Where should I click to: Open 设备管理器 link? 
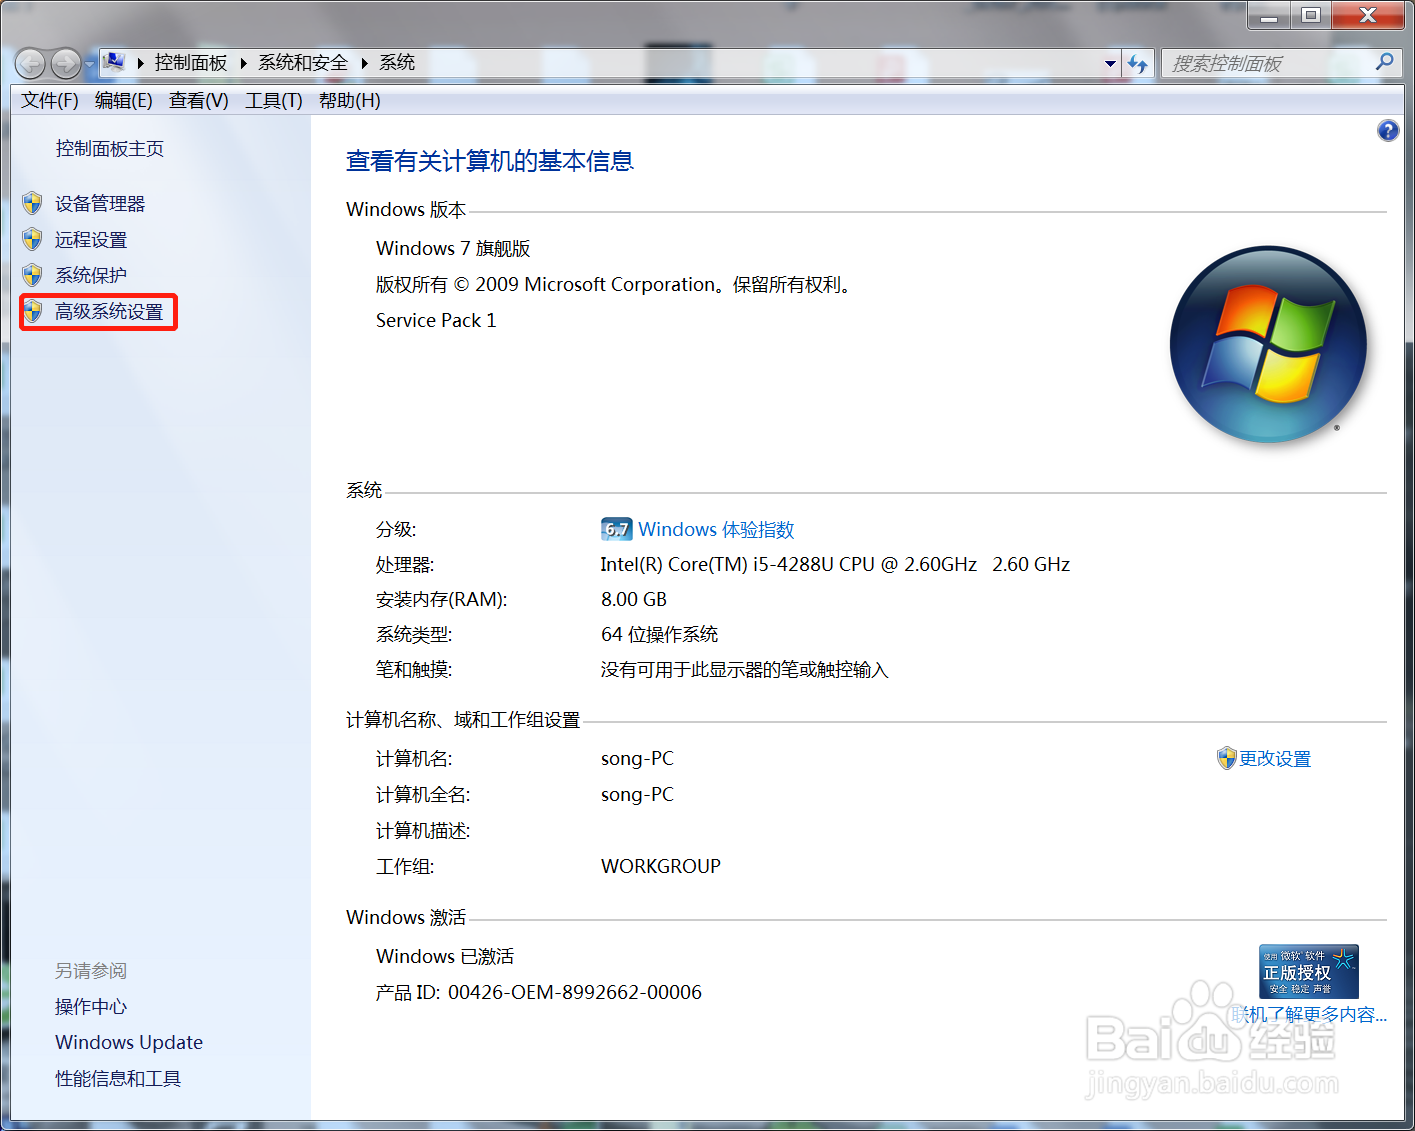pyautogui.click(x=100, y=204)
